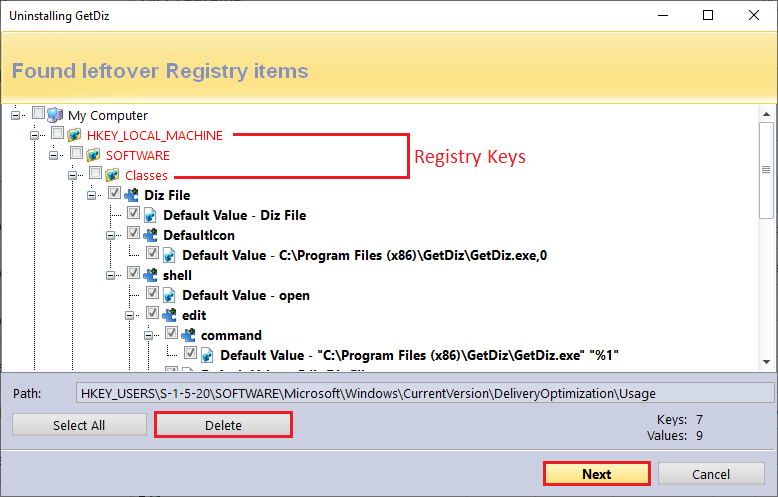The height and width of the screenshot is (497, 778).
Task: Select the 'shell' key label
Action: point(177,275)
